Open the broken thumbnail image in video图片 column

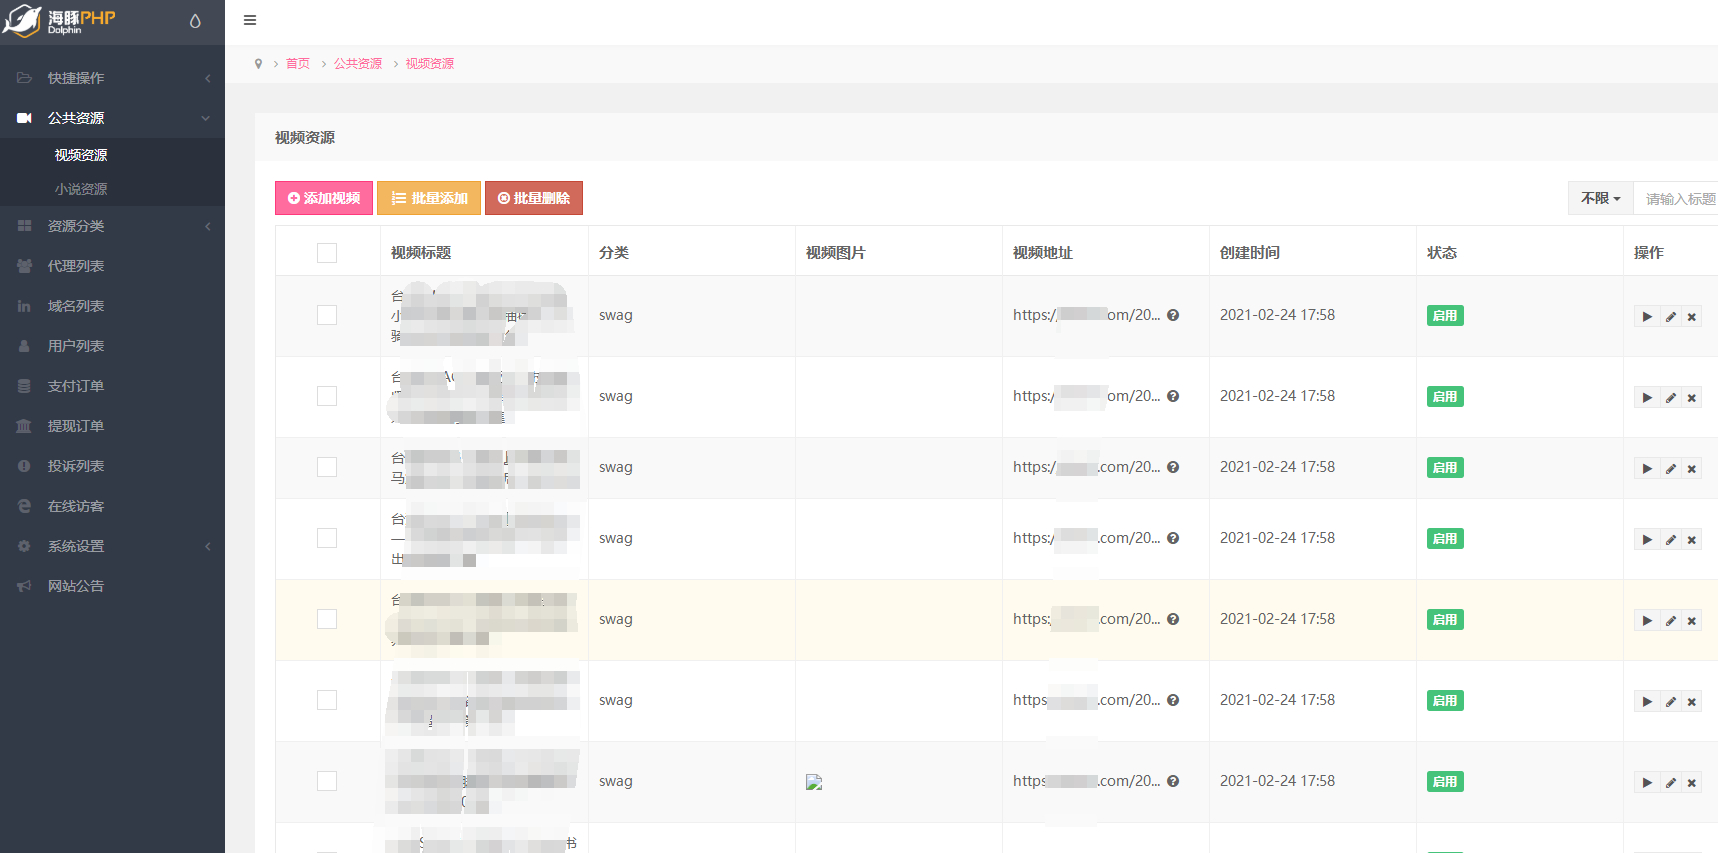click(x=814, y=782)
